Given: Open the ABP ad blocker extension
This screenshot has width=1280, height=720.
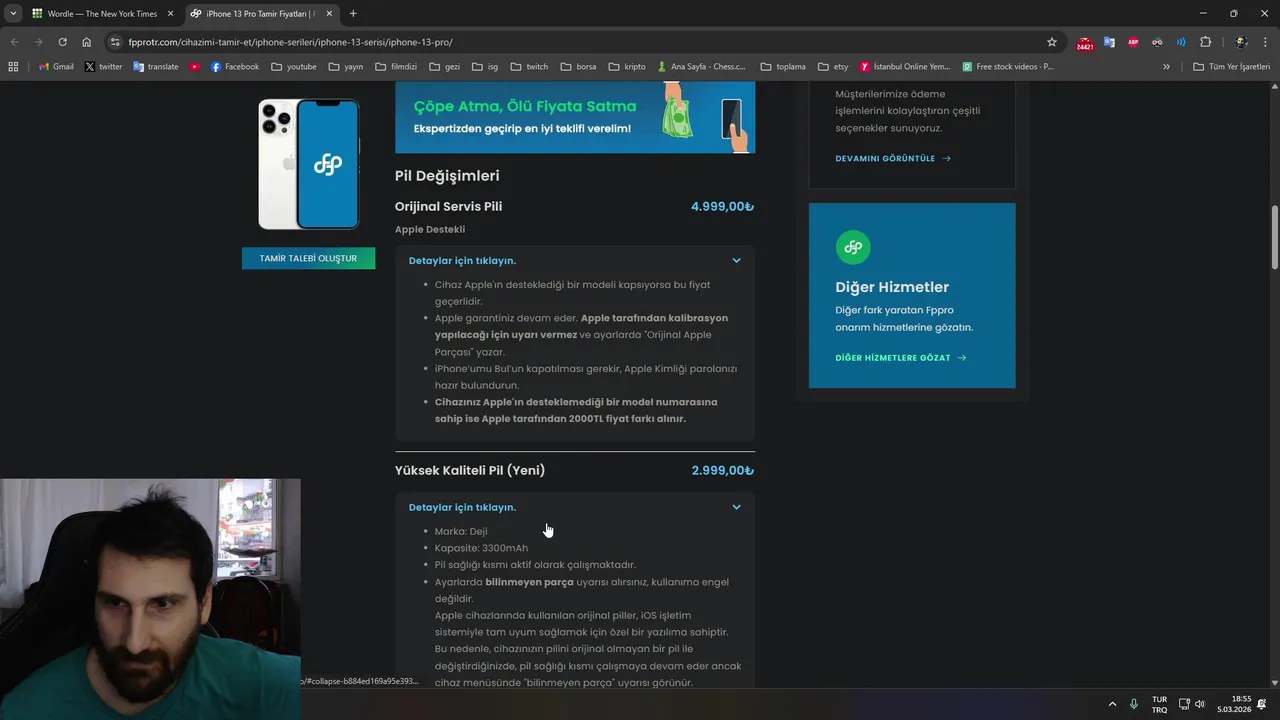Looking at the screenshot, I should point(1133,42).
